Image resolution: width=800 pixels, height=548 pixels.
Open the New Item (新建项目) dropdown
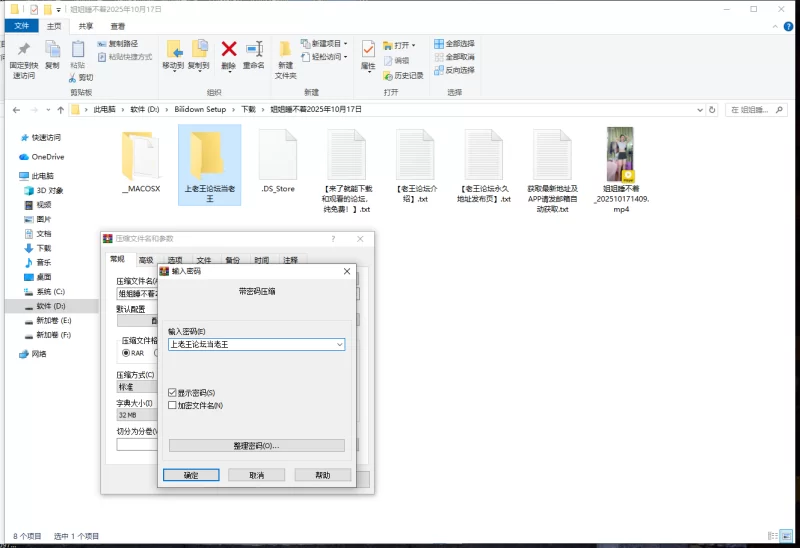[x=329, y=44]
